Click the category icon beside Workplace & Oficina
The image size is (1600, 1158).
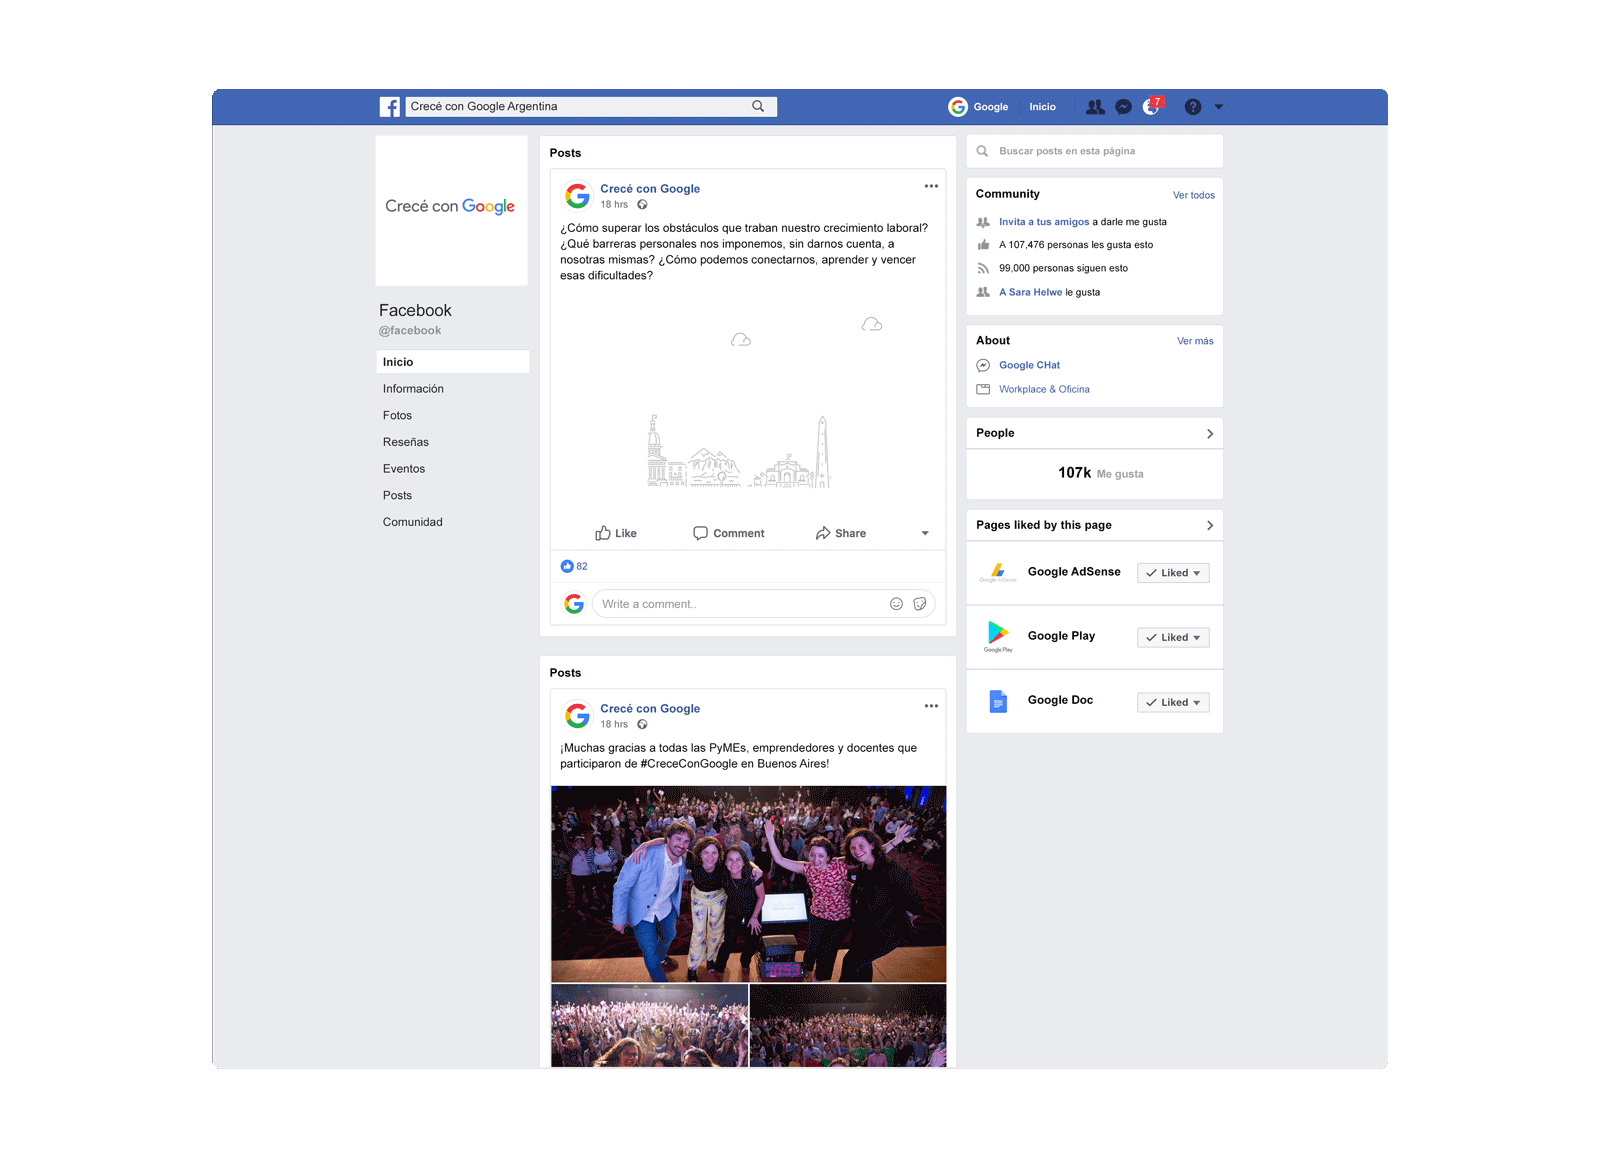click(x=983, y=389)
